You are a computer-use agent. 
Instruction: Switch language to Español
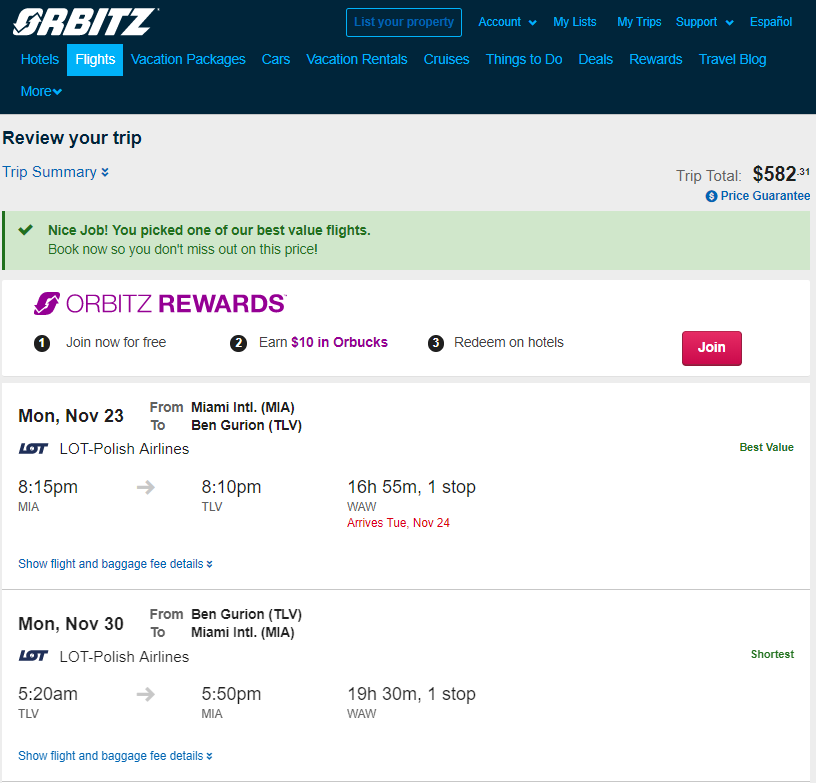(771, 22)
